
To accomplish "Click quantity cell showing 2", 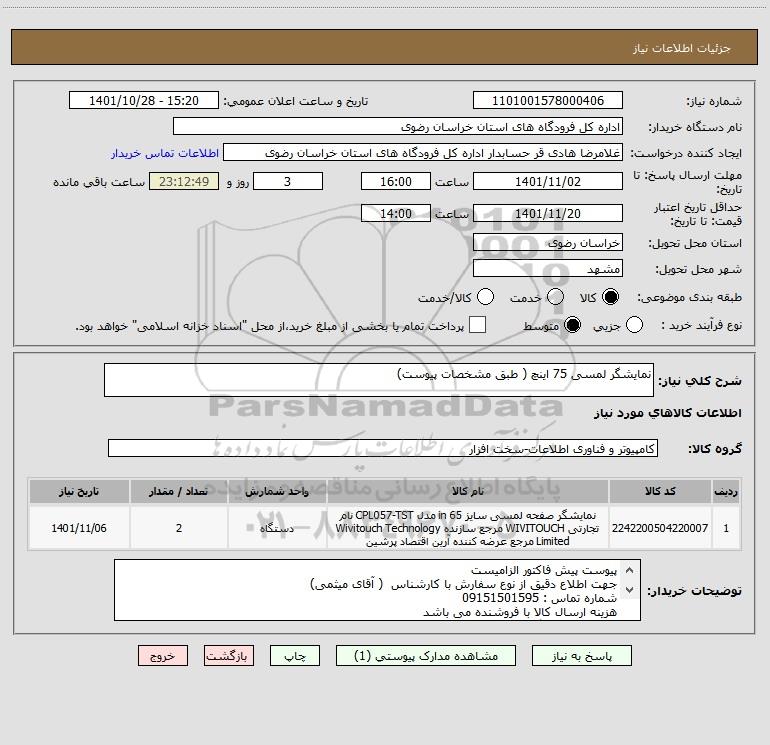I will click(179, 528).
